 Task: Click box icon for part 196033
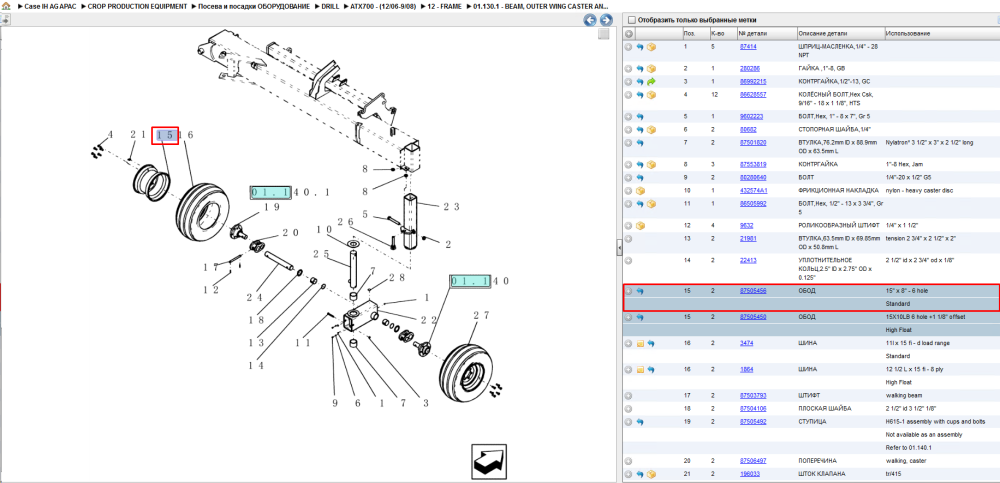[651, 474]
